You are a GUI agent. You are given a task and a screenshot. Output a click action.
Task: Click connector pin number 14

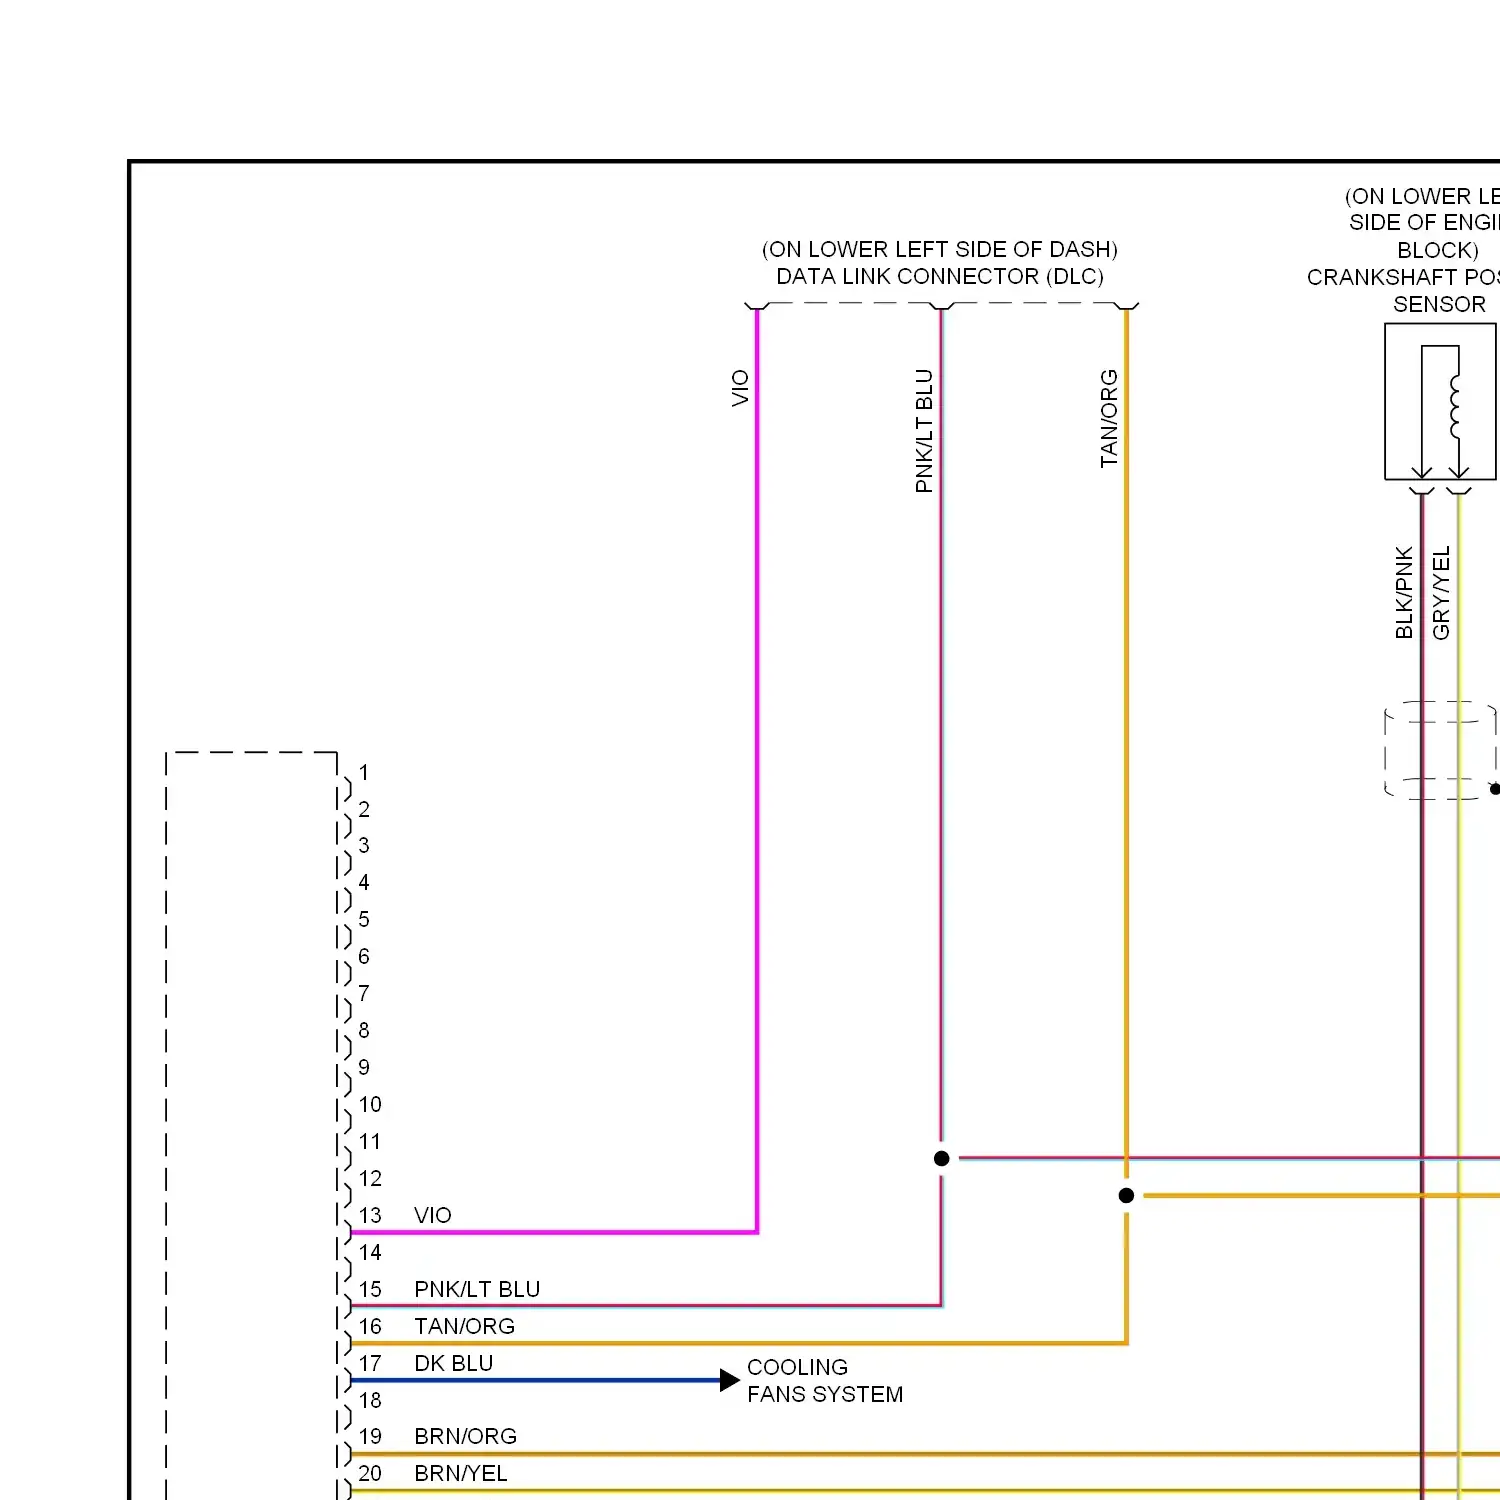click(x=370, y=1252)
